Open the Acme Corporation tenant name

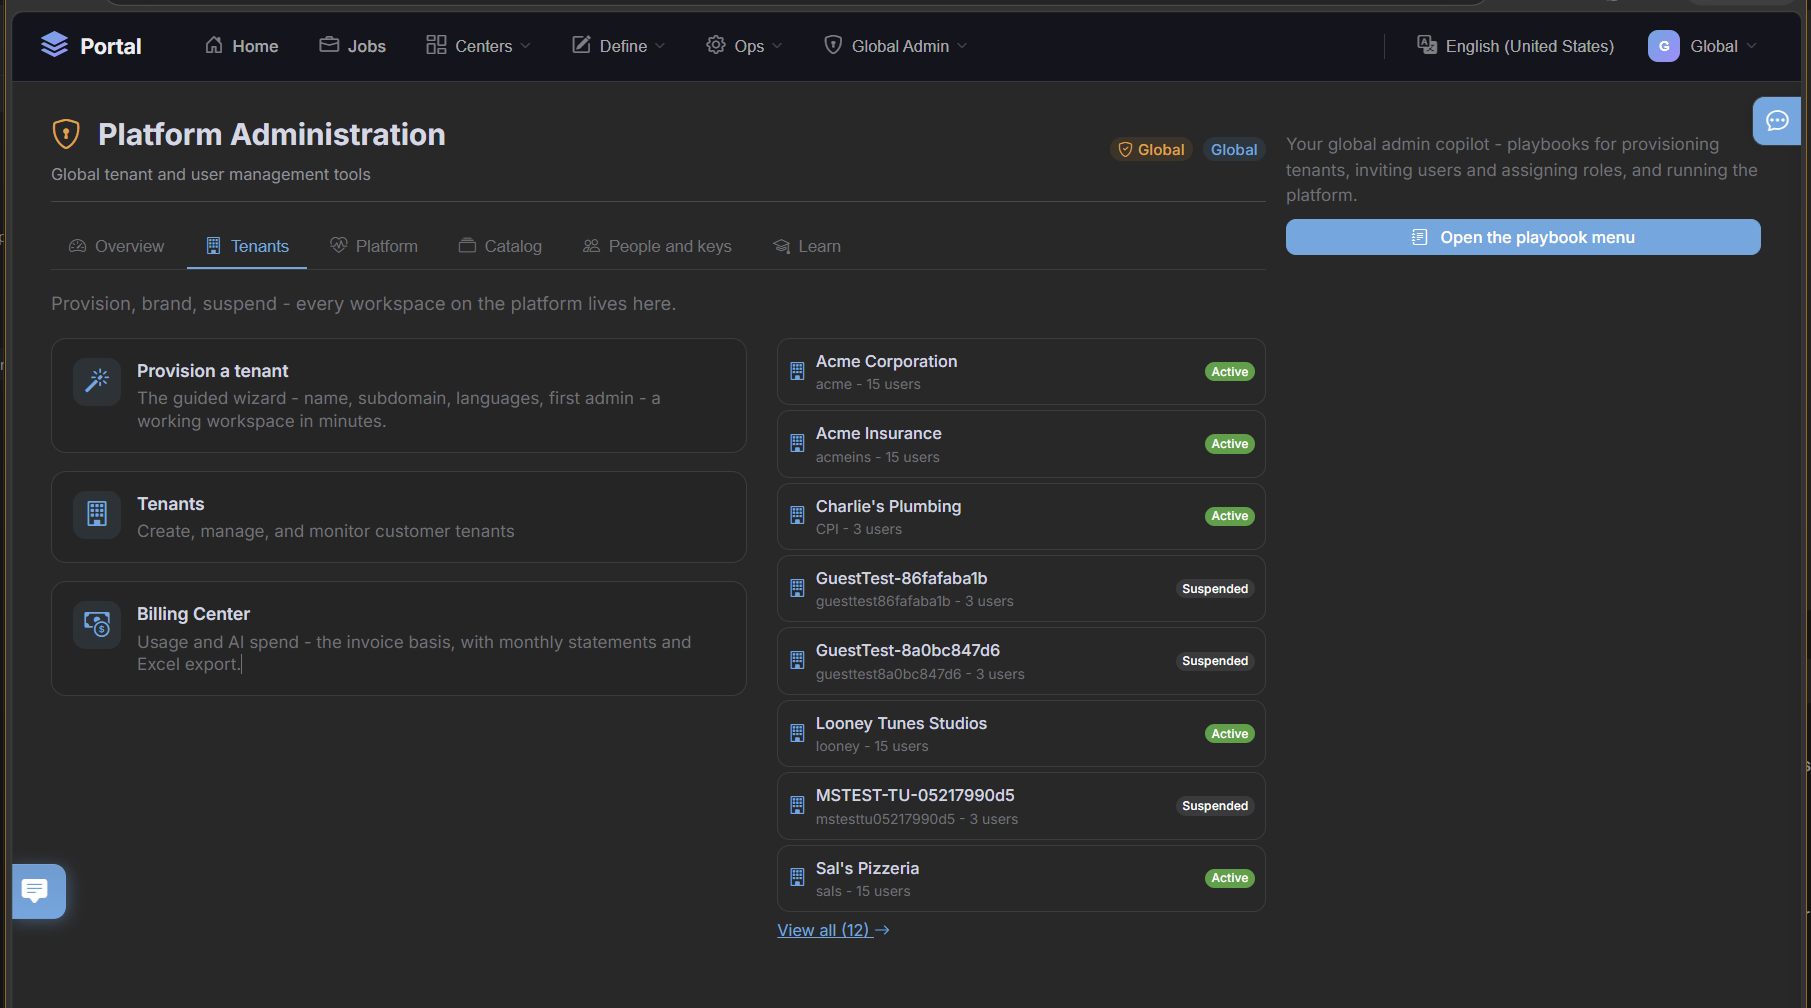point(886,361)
